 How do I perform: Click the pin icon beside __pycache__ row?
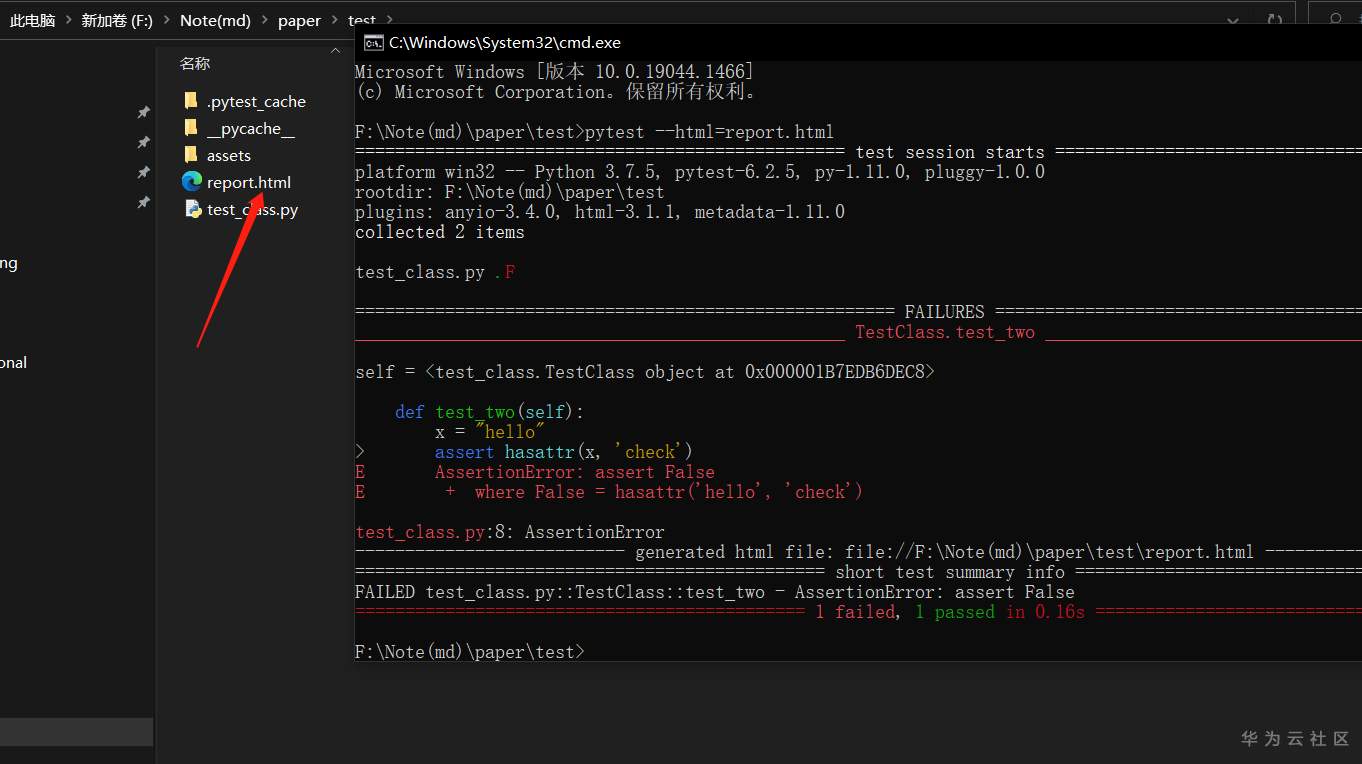point(143,142)
